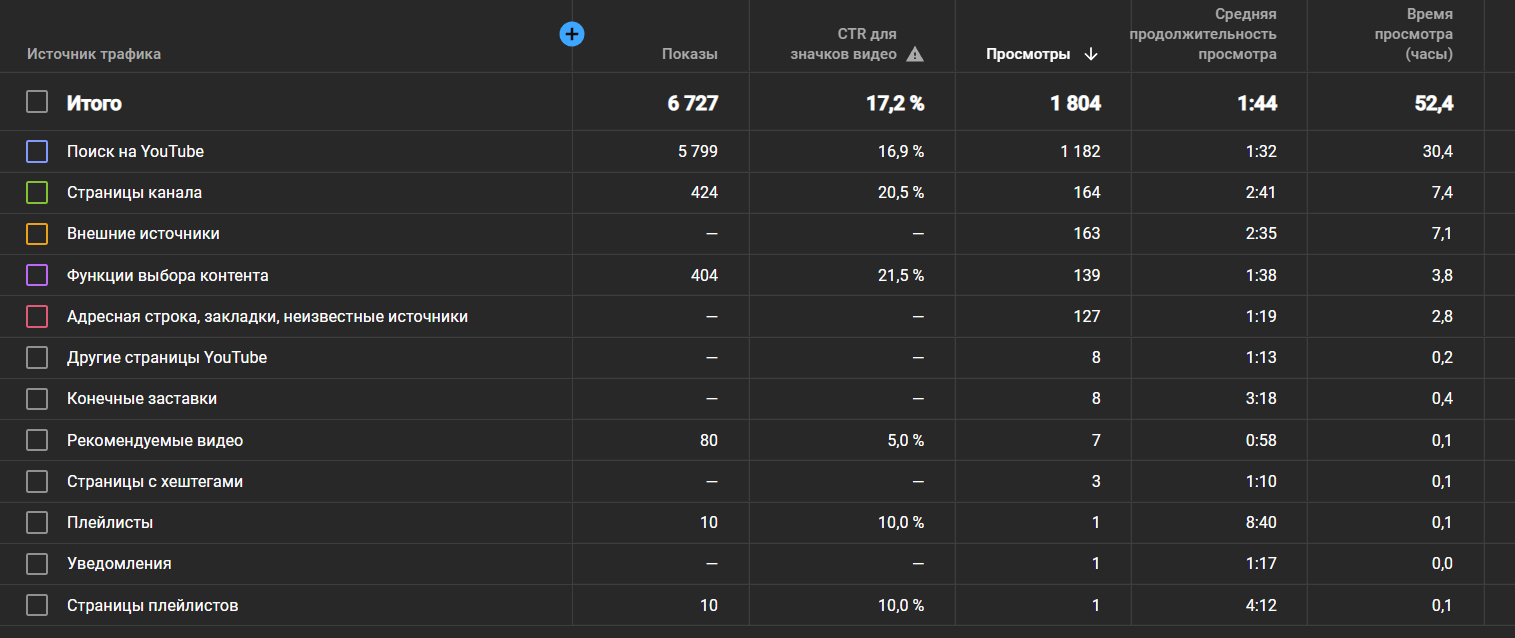Click the Источник трафика column header
Image resolution: width=1515 pixels, height=638 pixels.
pos(94,54)
